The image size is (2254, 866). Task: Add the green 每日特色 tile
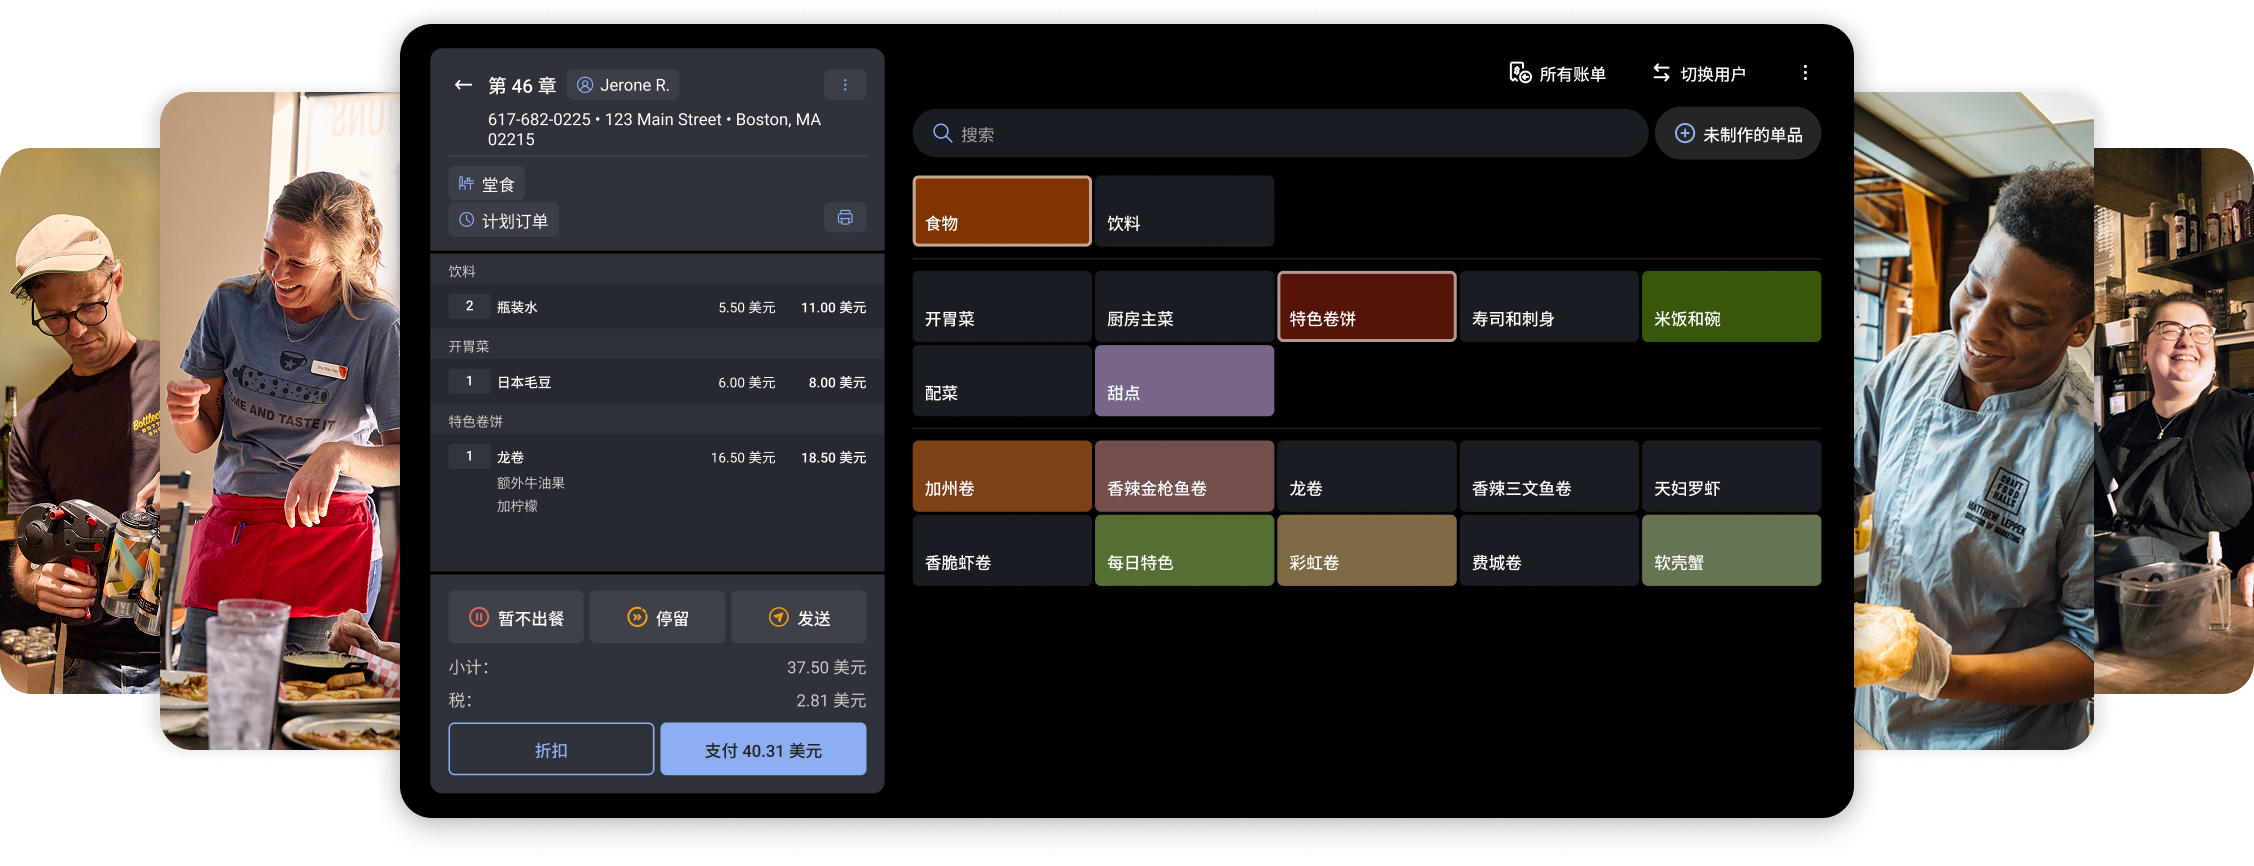coord(1184,550)
